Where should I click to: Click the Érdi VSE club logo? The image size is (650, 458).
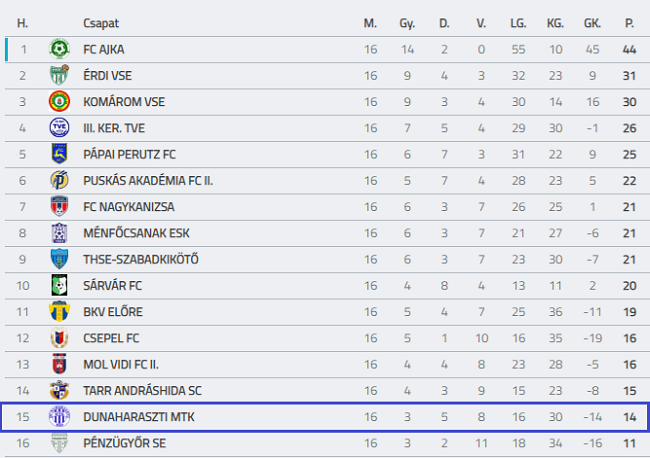(59, 75)
